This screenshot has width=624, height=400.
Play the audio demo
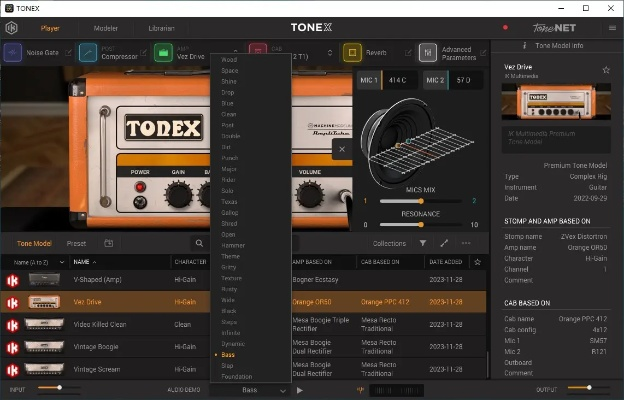click(x=299, y=390)
